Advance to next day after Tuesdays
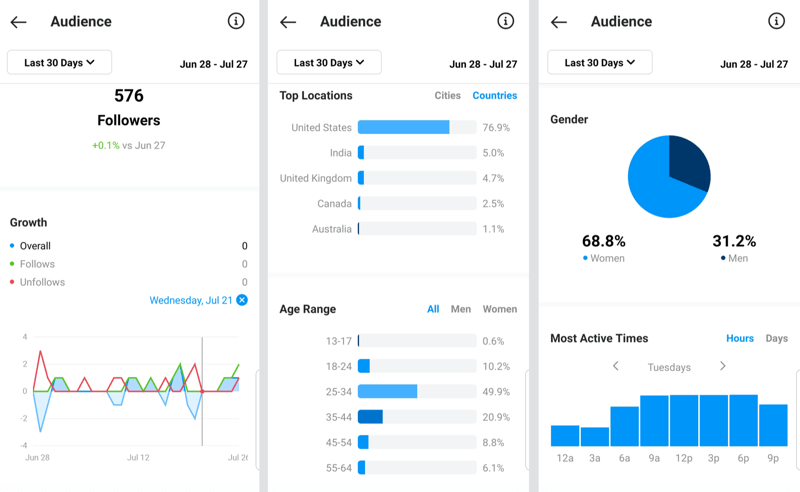Screen dimensions: 800x492 723,367
